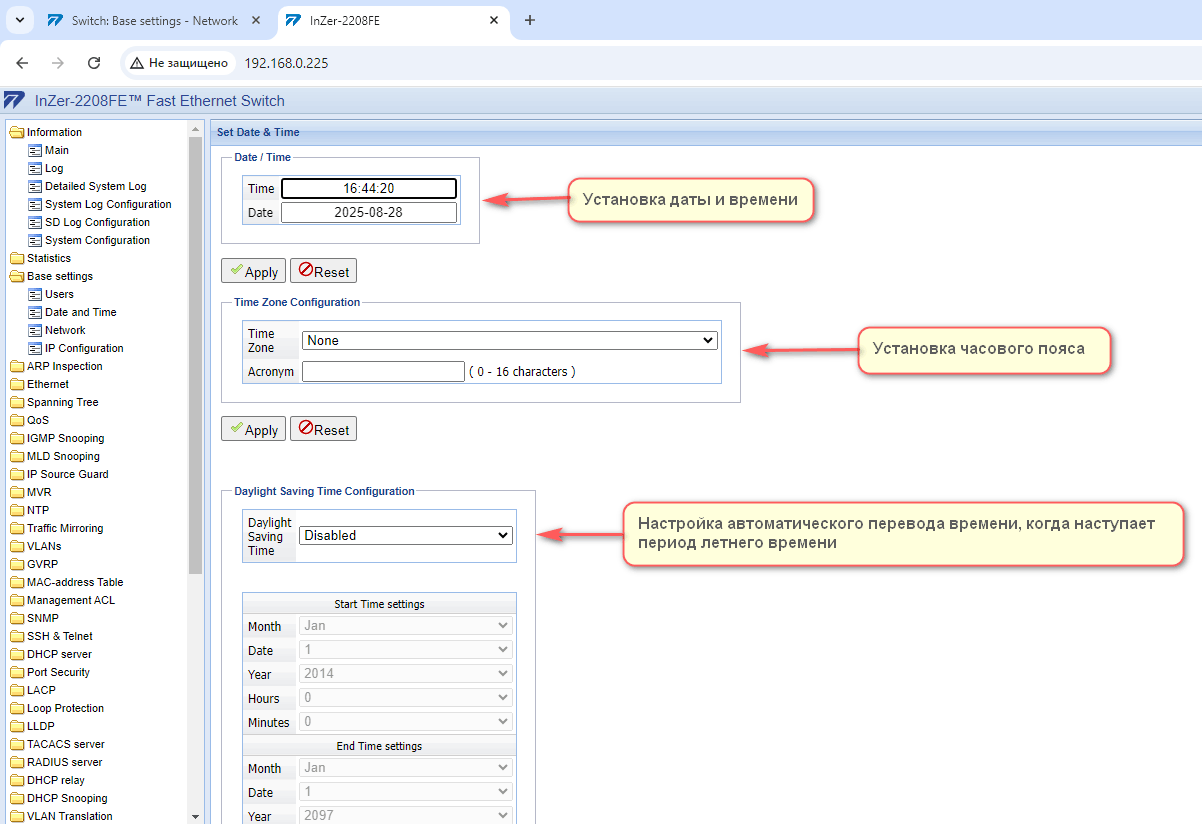Click the sidebar scroll down arrow
Image resolution: width=1202 pixels, height=824 pixels.
(x=196, y=816)
